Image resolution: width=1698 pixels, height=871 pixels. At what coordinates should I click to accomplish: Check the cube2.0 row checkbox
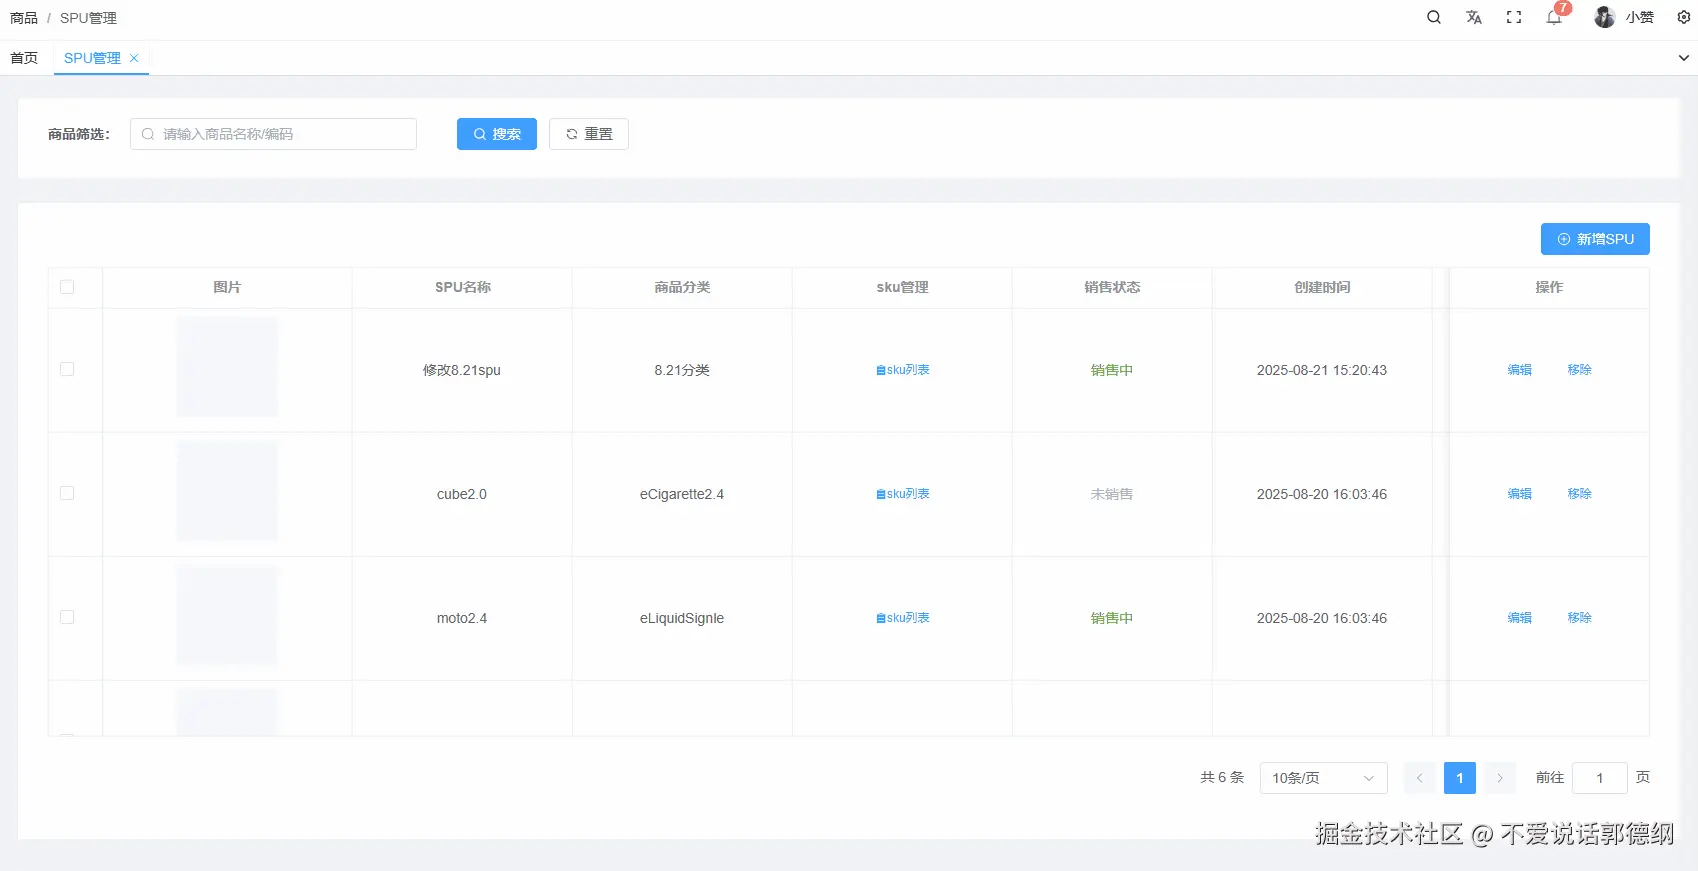67,493
